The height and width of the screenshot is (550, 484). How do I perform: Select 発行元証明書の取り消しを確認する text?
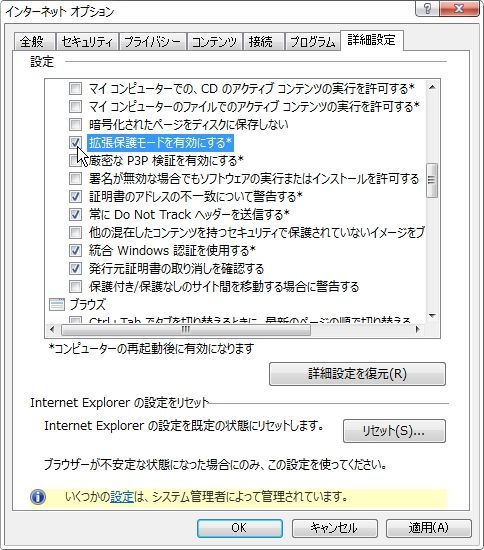(176, 269)
